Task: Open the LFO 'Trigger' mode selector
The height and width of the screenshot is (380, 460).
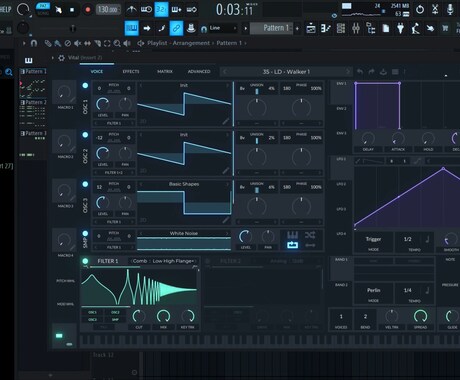Action: (373, 242)
